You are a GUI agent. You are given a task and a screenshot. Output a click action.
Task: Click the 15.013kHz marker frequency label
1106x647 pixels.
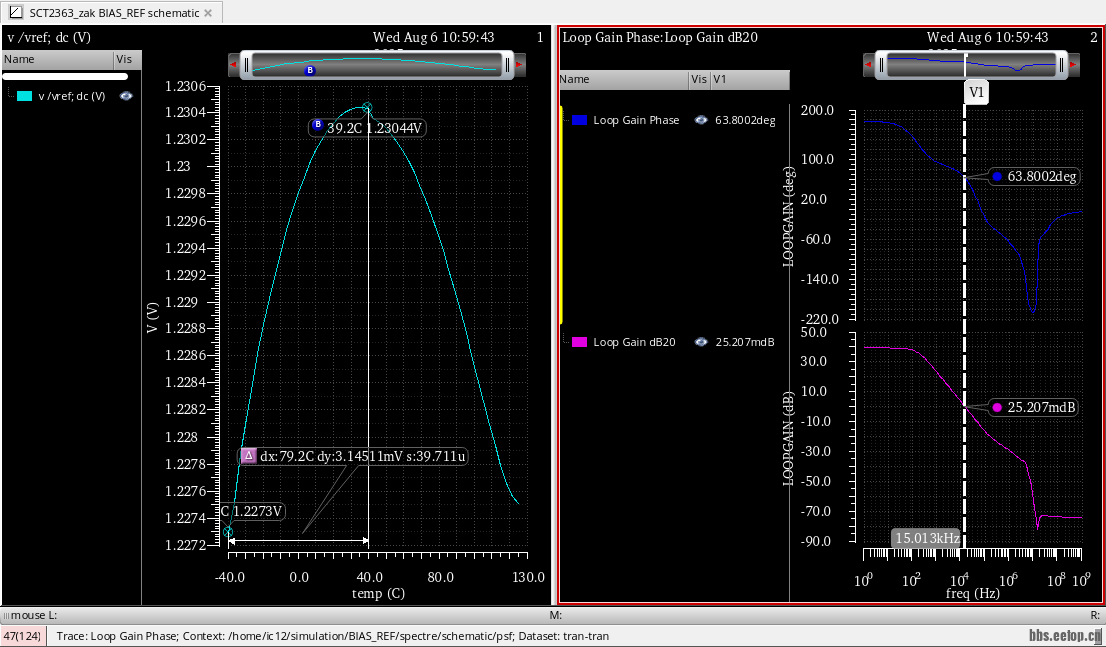coord(928,538)
